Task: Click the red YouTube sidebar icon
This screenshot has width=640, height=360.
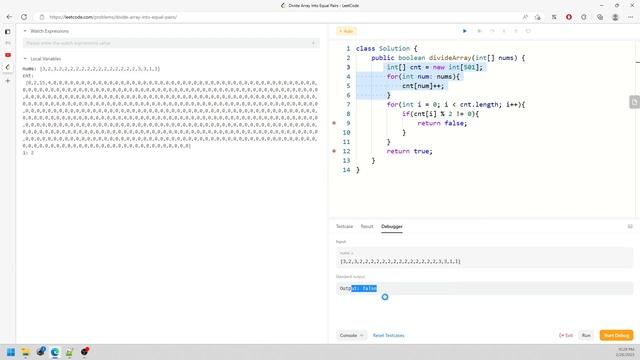Action: pos(8,55)
